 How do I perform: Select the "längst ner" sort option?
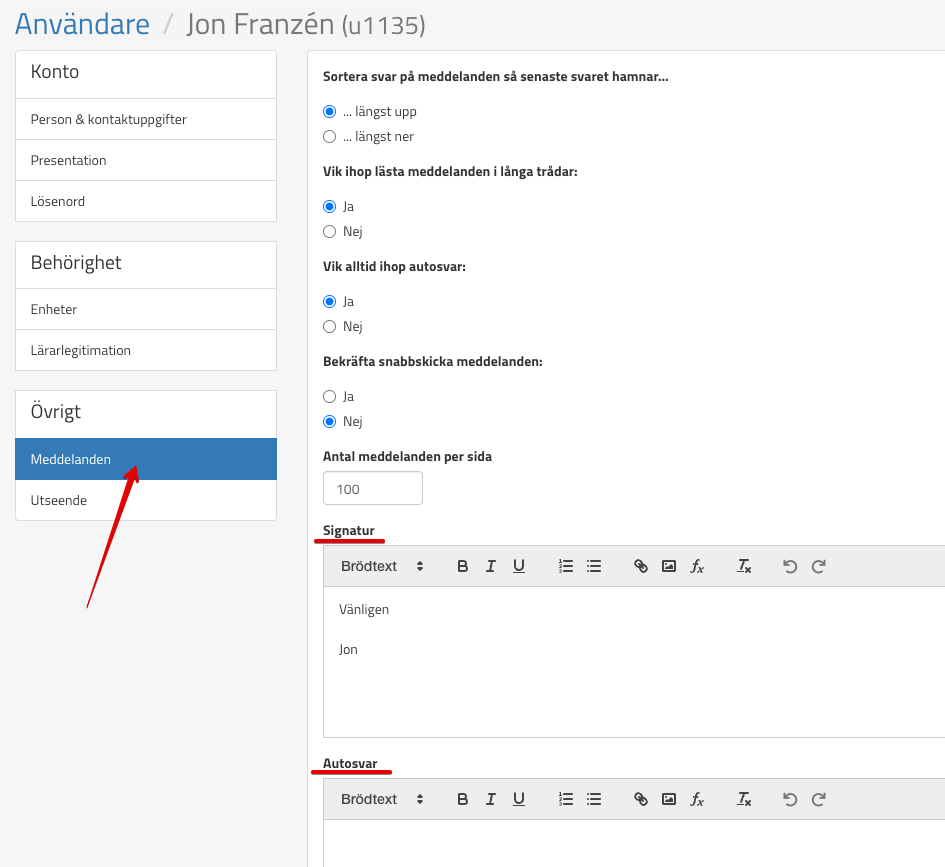[330, 136]
